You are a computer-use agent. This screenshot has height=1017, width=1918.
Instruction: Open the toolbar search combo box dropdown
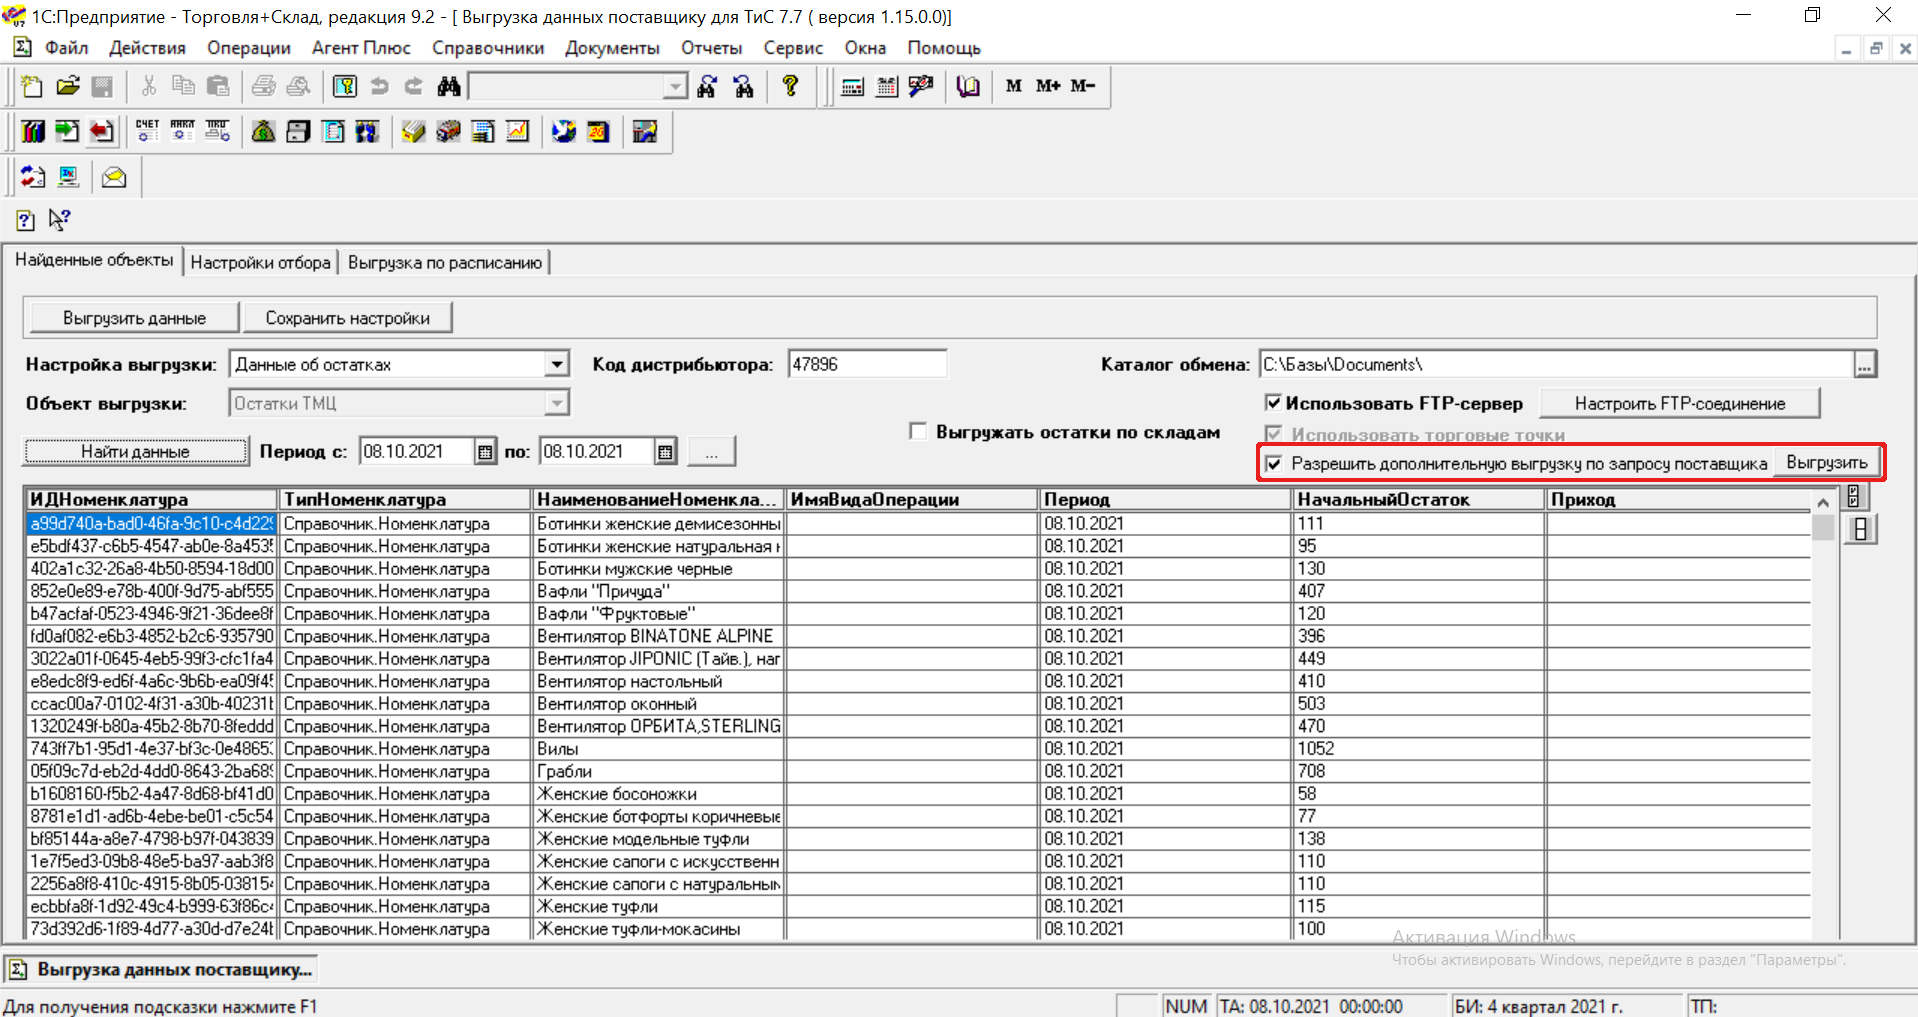click(x=676, y=88)
